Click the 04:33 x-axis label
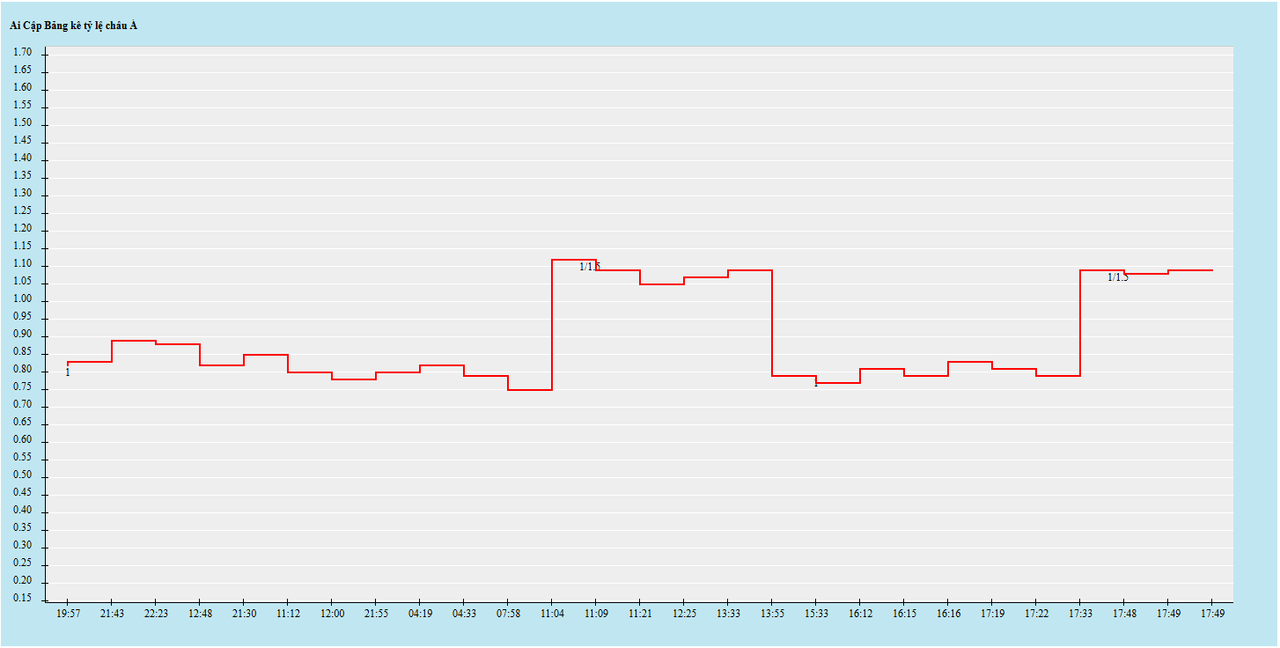 coord(464,614)
